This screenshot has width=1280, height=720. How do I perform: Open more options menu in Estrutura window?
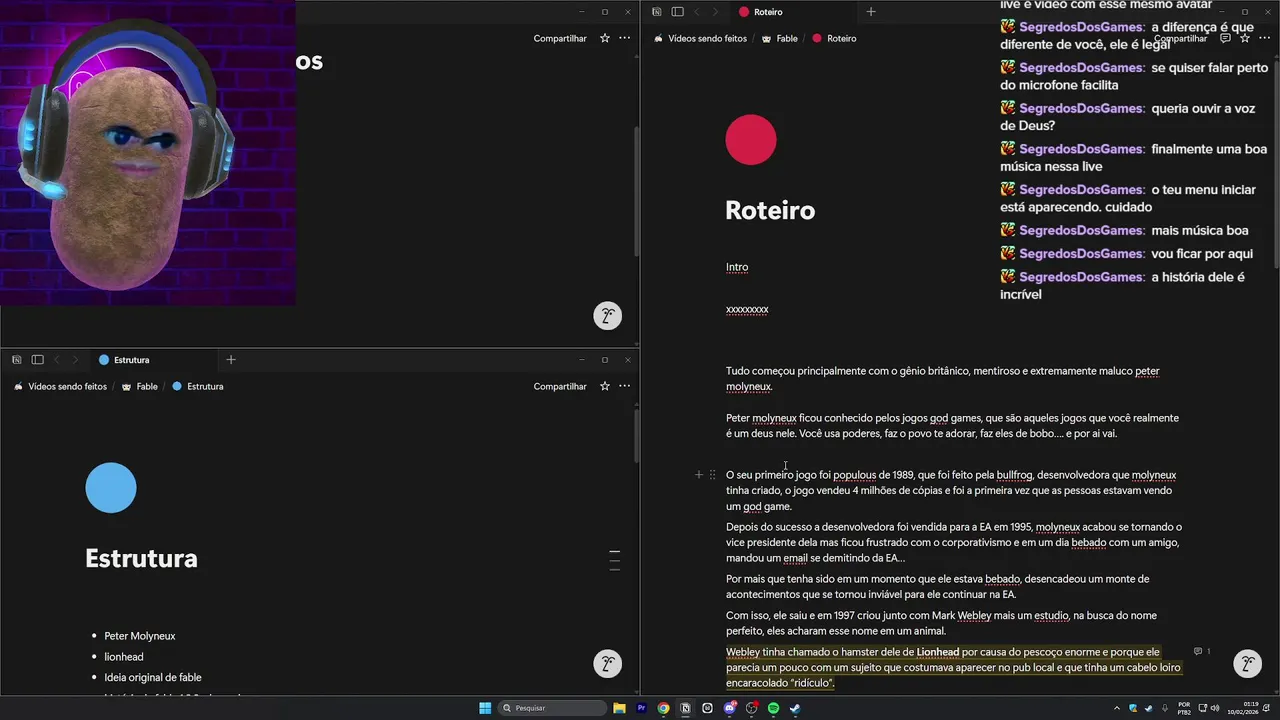[x=625, y=386]
